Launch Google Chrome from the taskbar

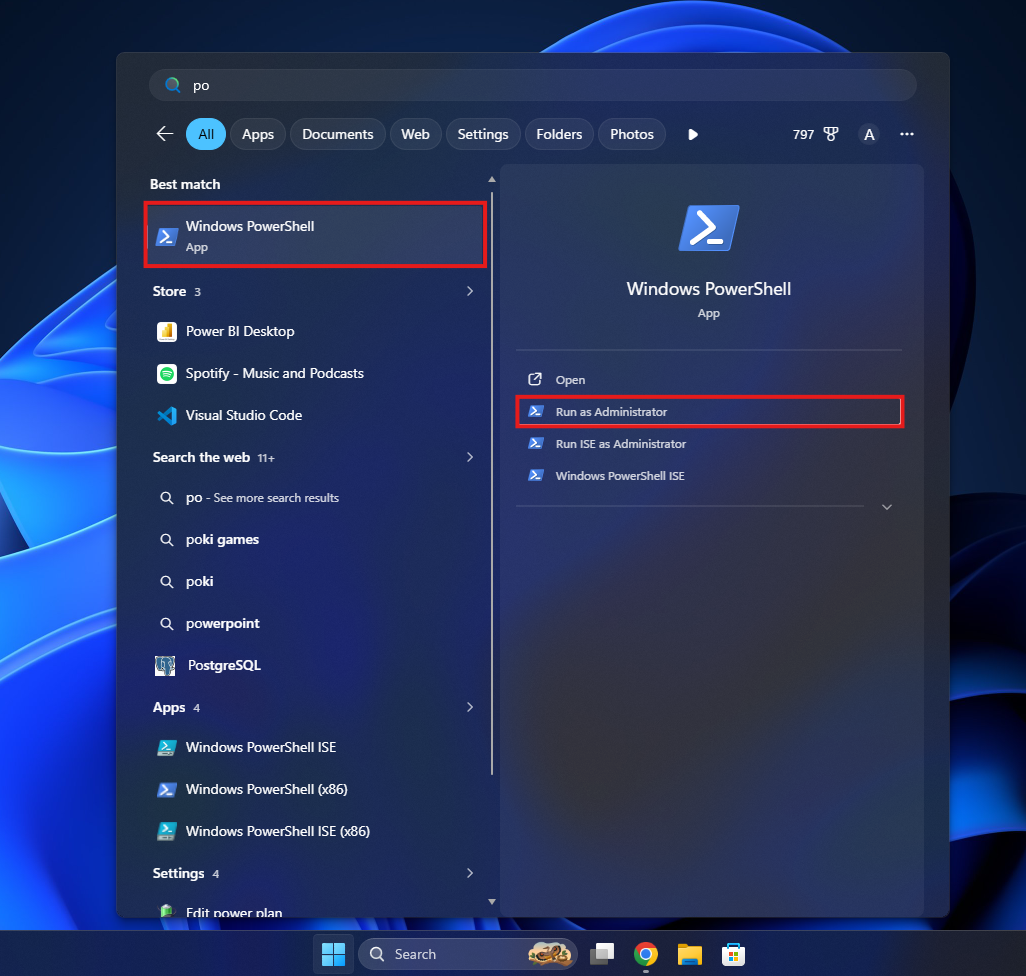(x=646, y=954)
